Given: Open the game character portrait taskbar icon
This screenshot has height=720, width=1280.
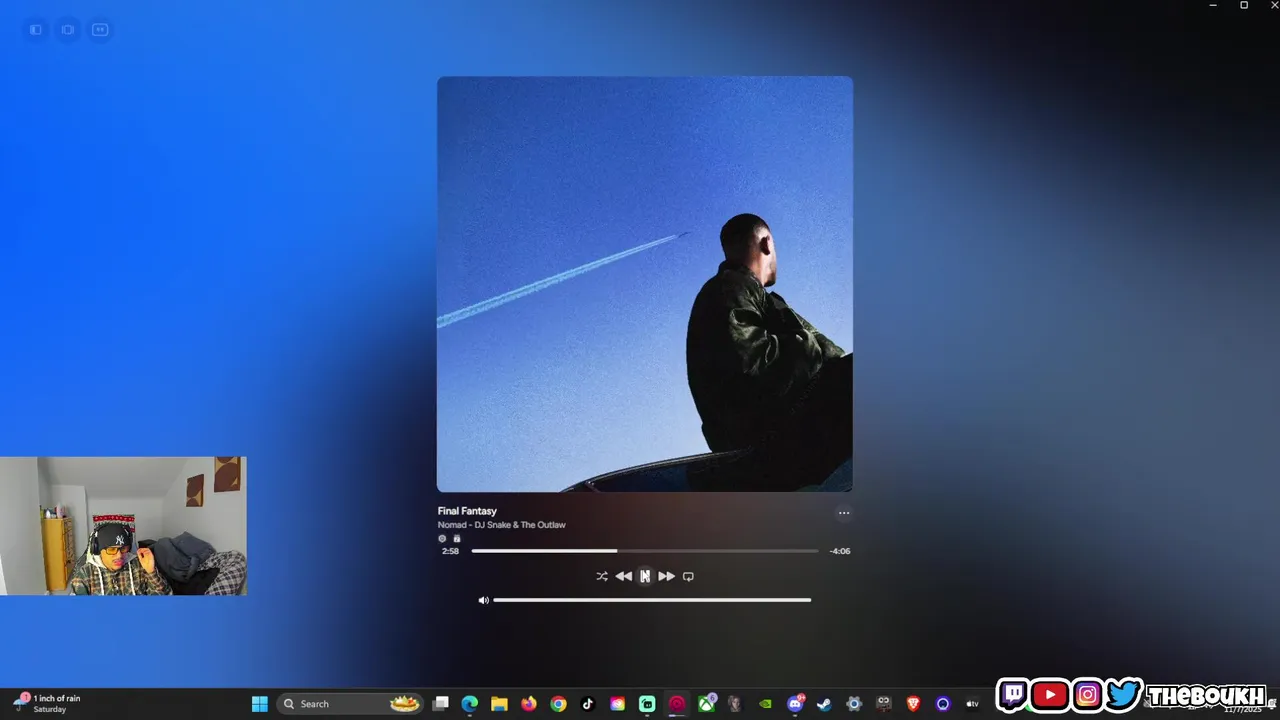Looking at the screenshot, I should pos(735,704).
